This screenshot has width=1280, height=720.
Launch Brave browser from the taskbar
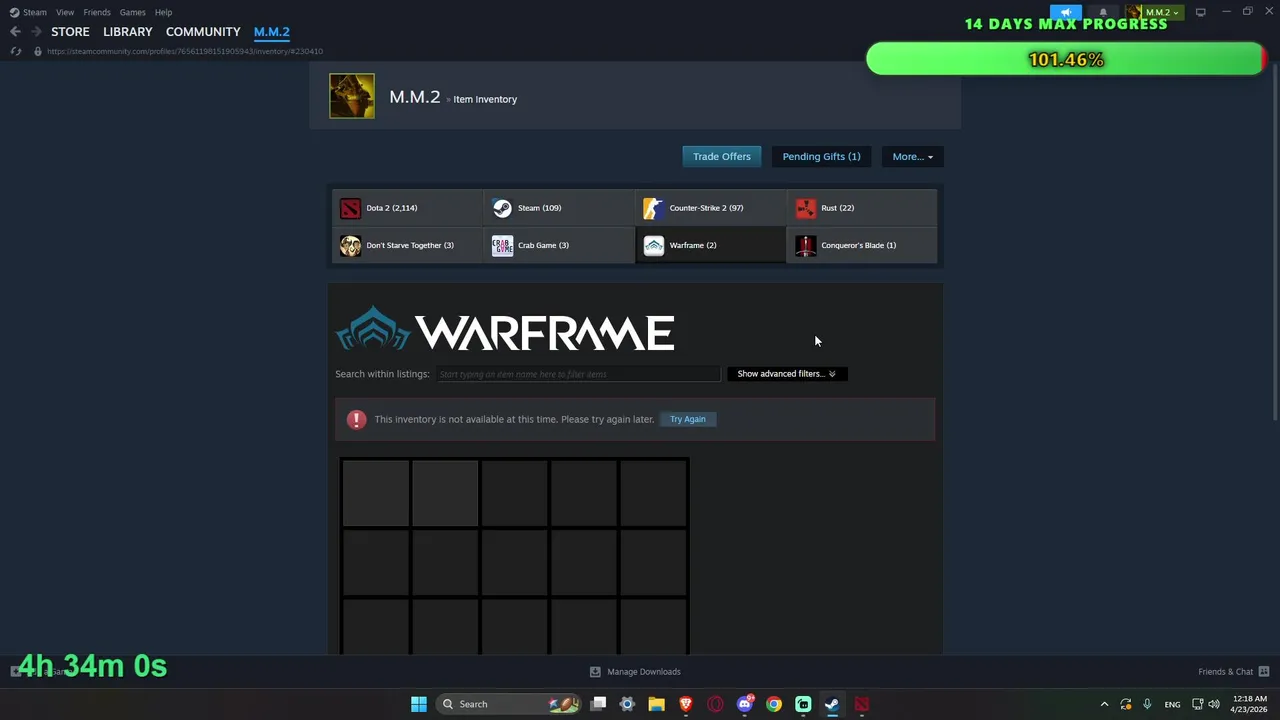click(x=686, y=704)
